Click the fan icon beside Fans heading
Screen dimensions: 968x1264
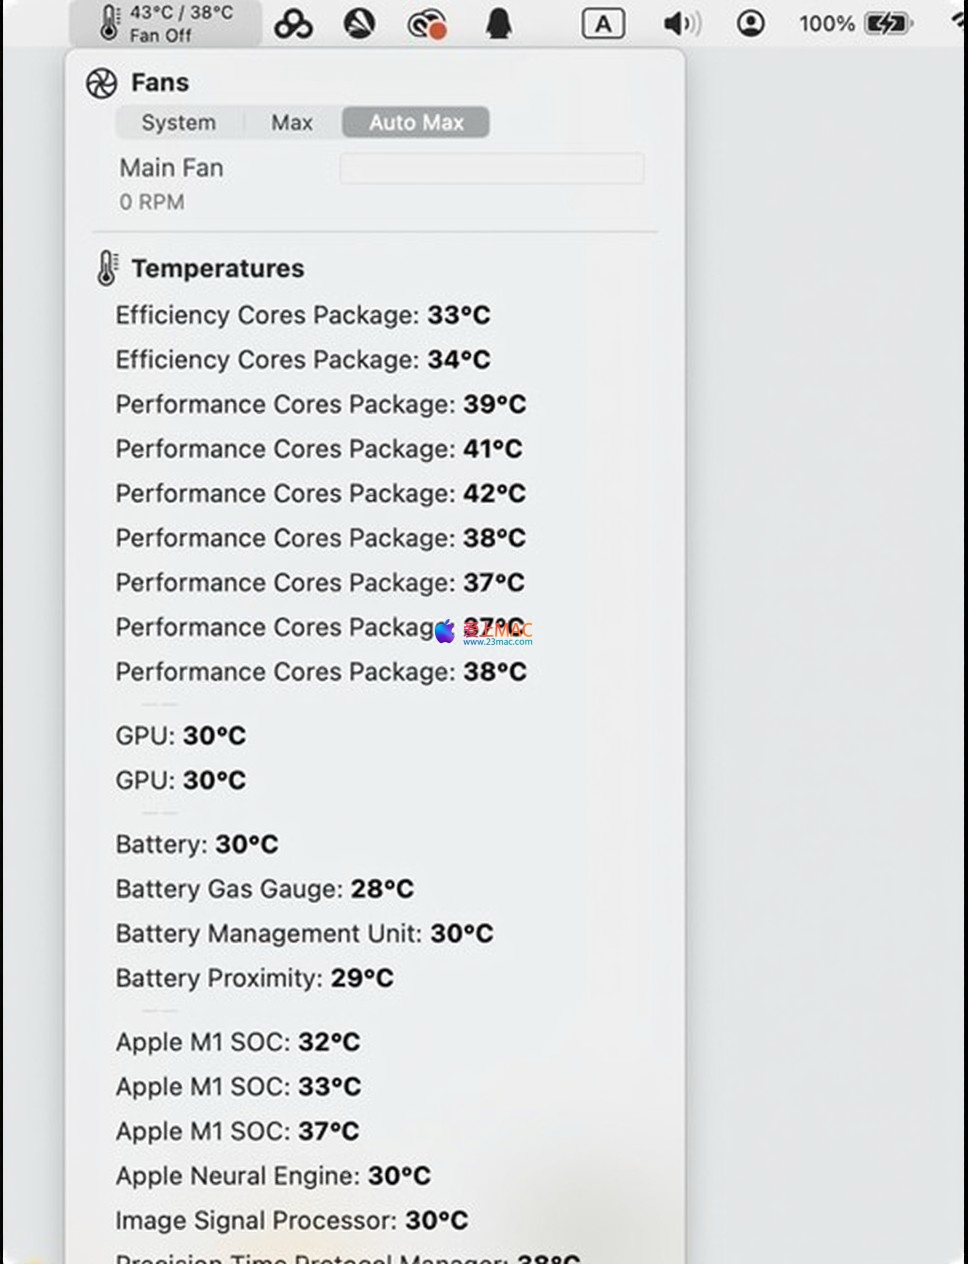click(102, 83)
